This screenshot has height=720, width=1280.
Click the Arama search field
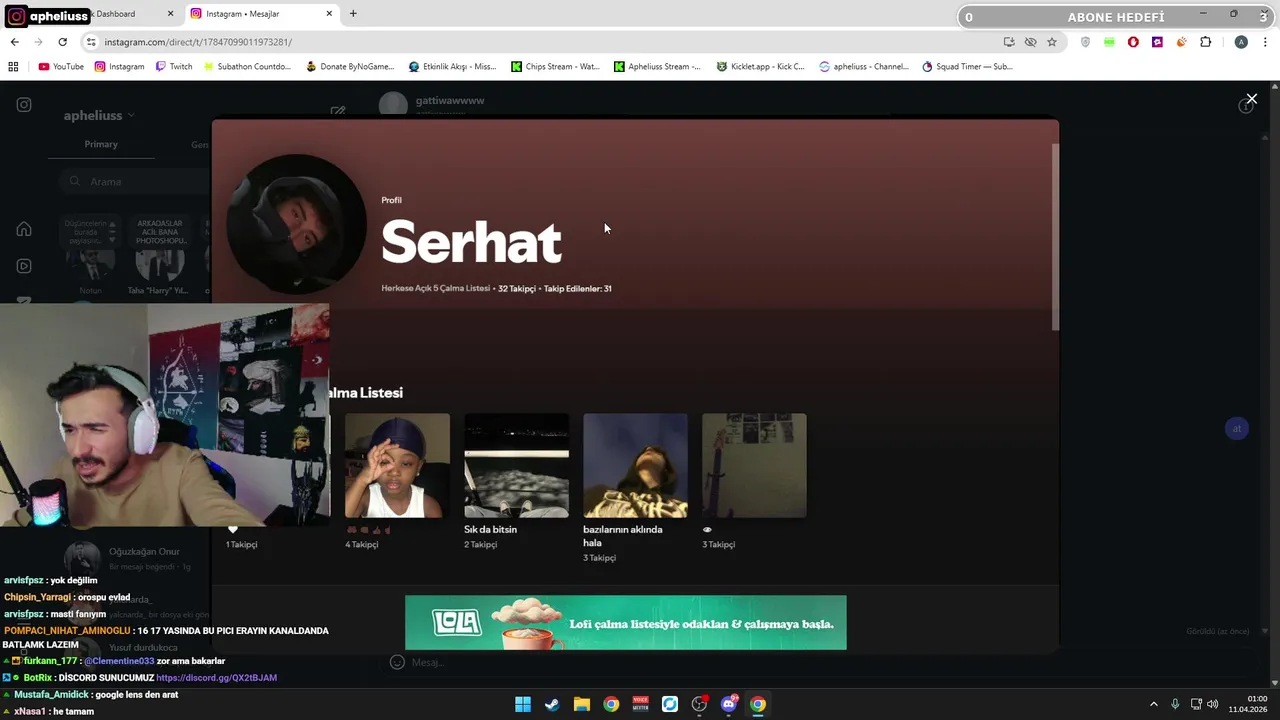click(x=135, y=181)
